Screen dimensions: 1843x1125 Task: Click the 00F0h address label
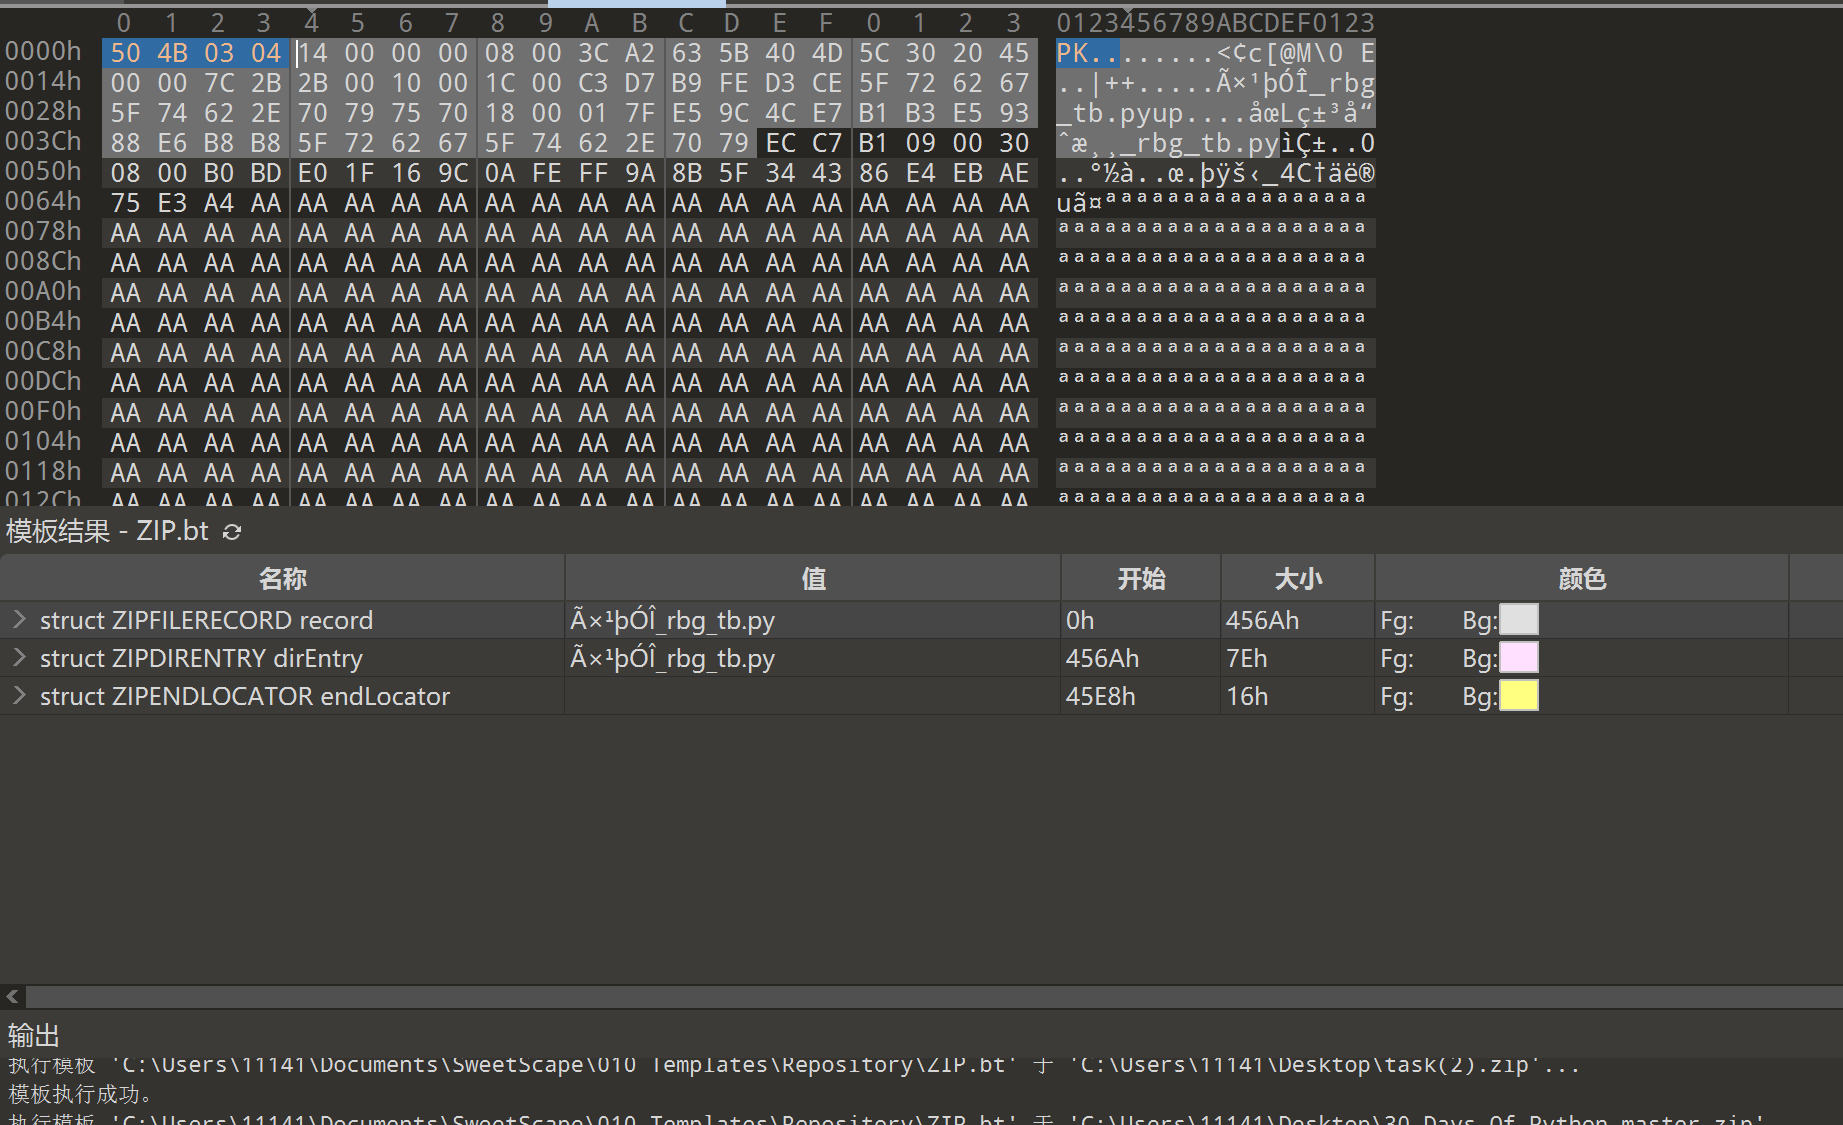point(43,411)
